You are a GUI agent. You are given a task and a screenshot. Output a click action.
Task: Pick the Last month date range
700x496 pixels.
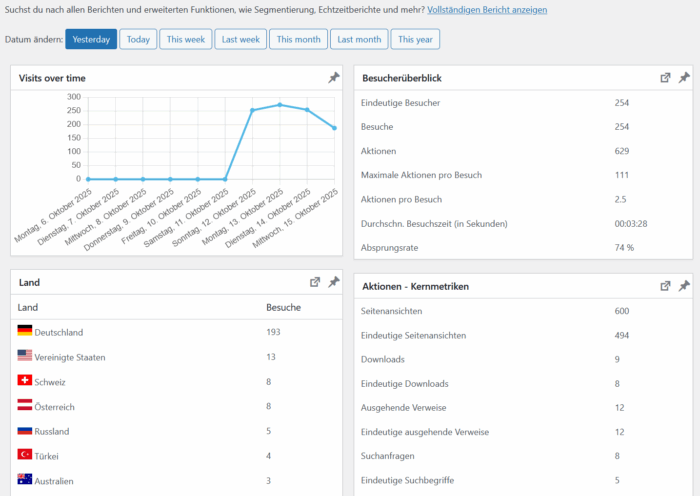coord(359,39)
